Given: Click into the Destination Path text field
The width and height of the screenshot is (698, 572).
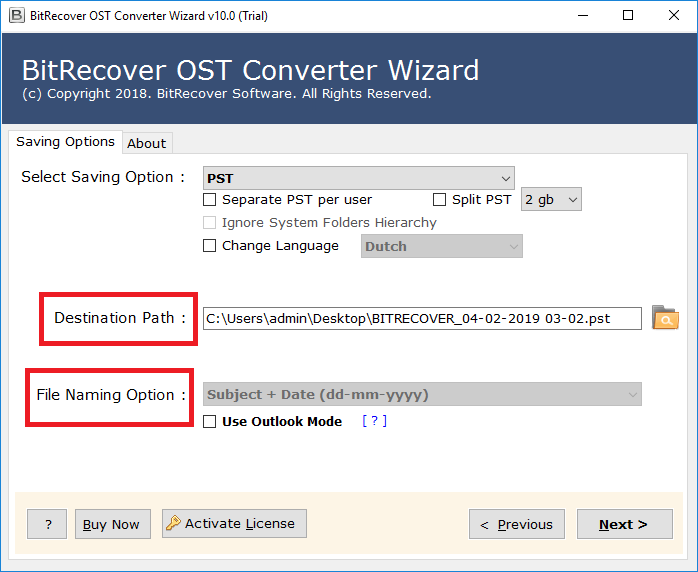Looking at the screenshot, I should pyautogui.click(x=422, y=318).
